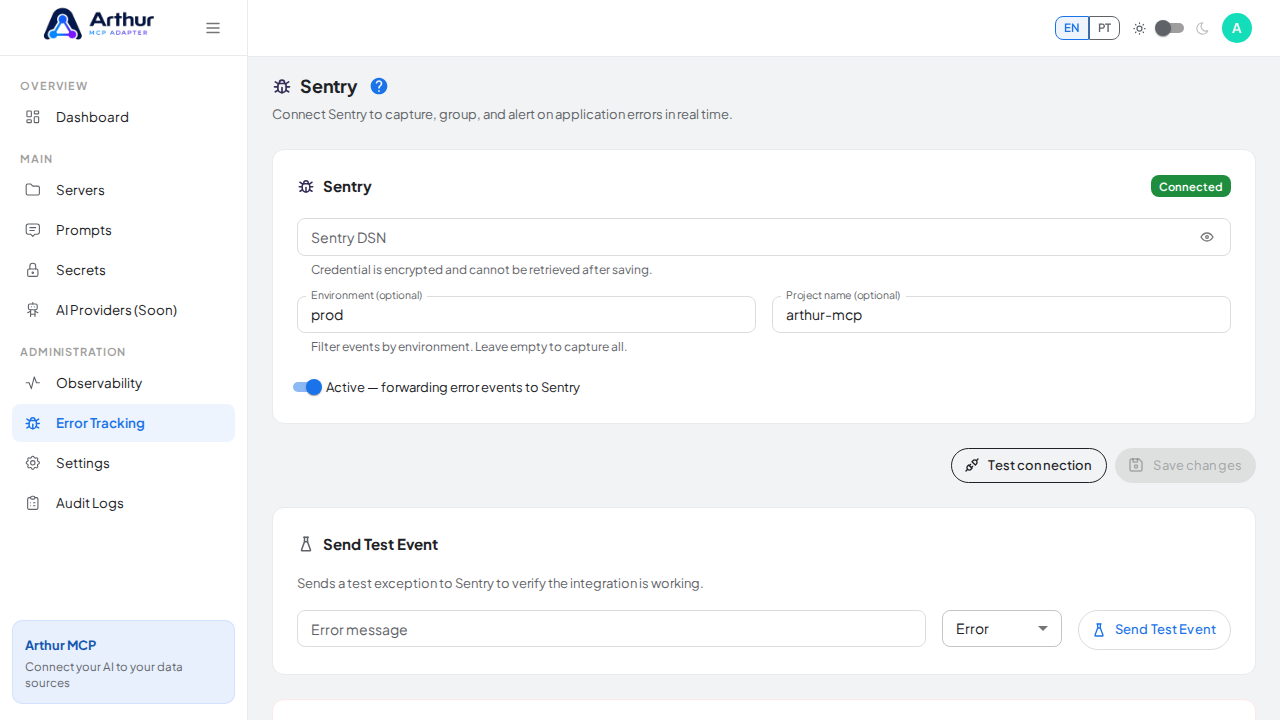
Task: Click the Send Test Event button
Action: pos(1154,630)
